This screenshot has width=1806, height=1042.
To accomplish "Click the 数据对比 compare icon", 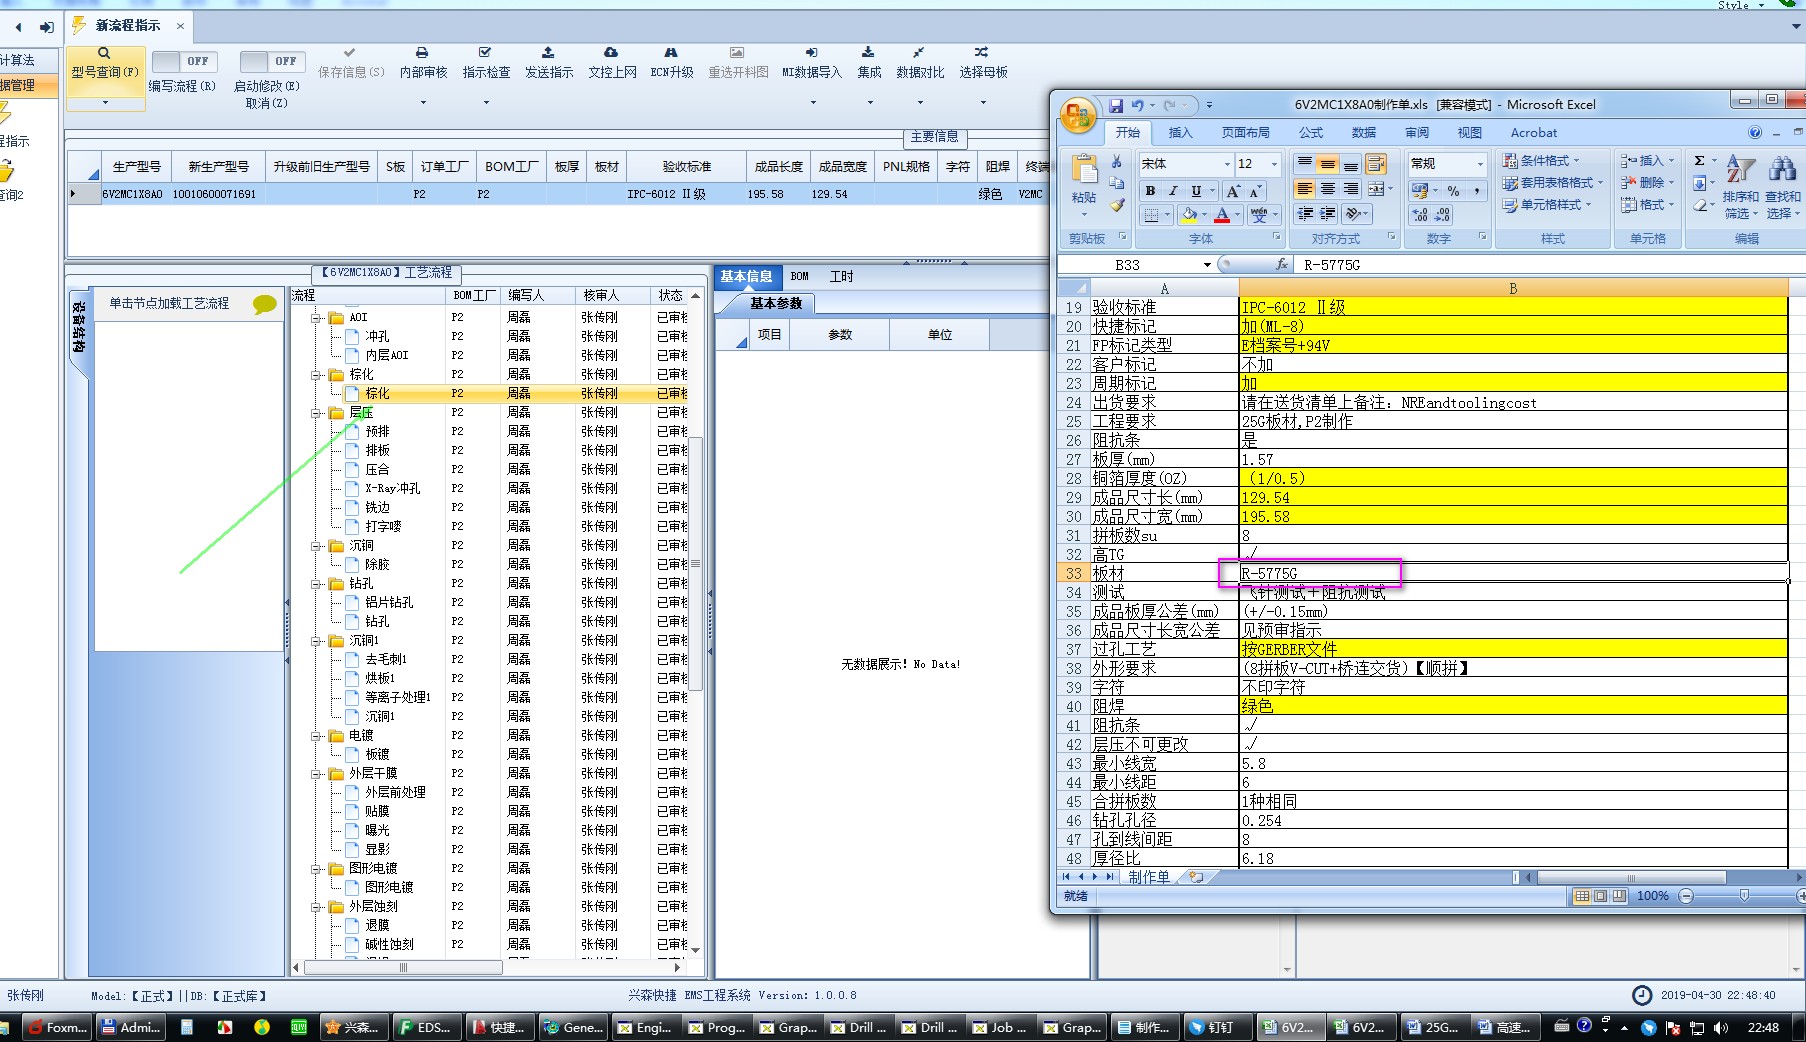I will pyautogui.click(x=919, y=52).
